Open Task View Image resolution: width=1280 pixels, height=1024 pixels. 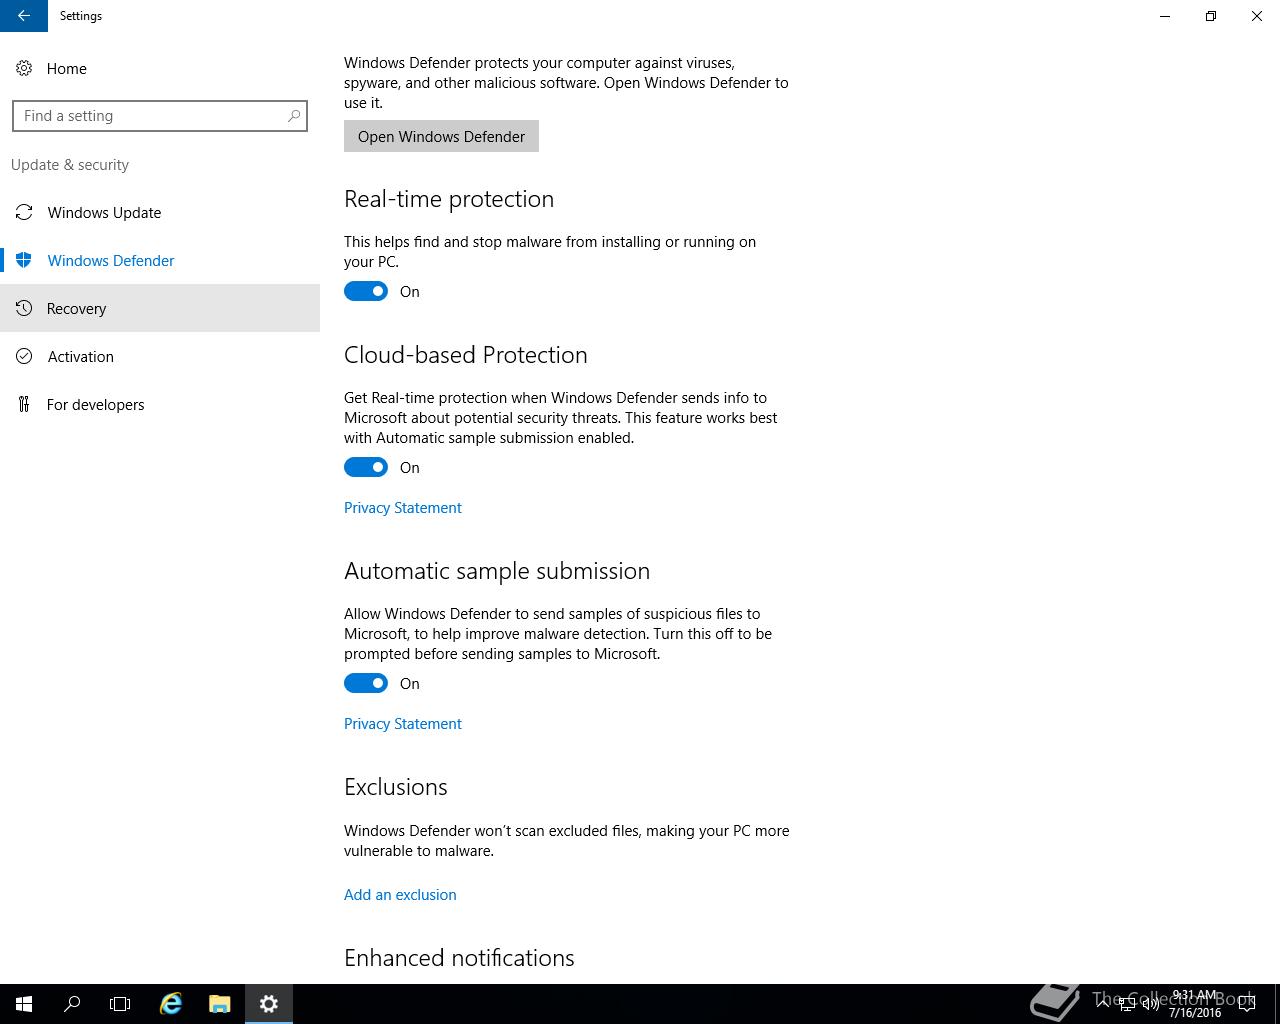[x=120, y=1004]
